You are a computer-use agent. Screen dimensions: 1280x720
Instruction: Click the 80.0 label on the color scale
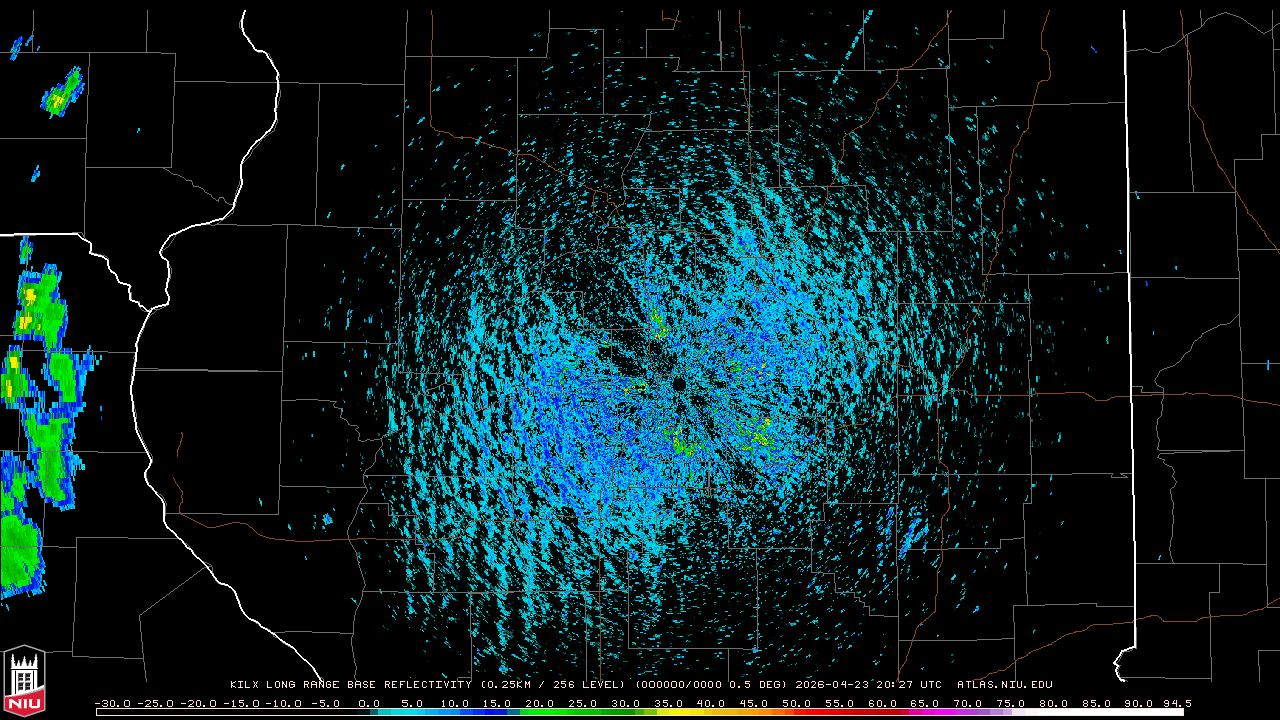[1055, 703]
